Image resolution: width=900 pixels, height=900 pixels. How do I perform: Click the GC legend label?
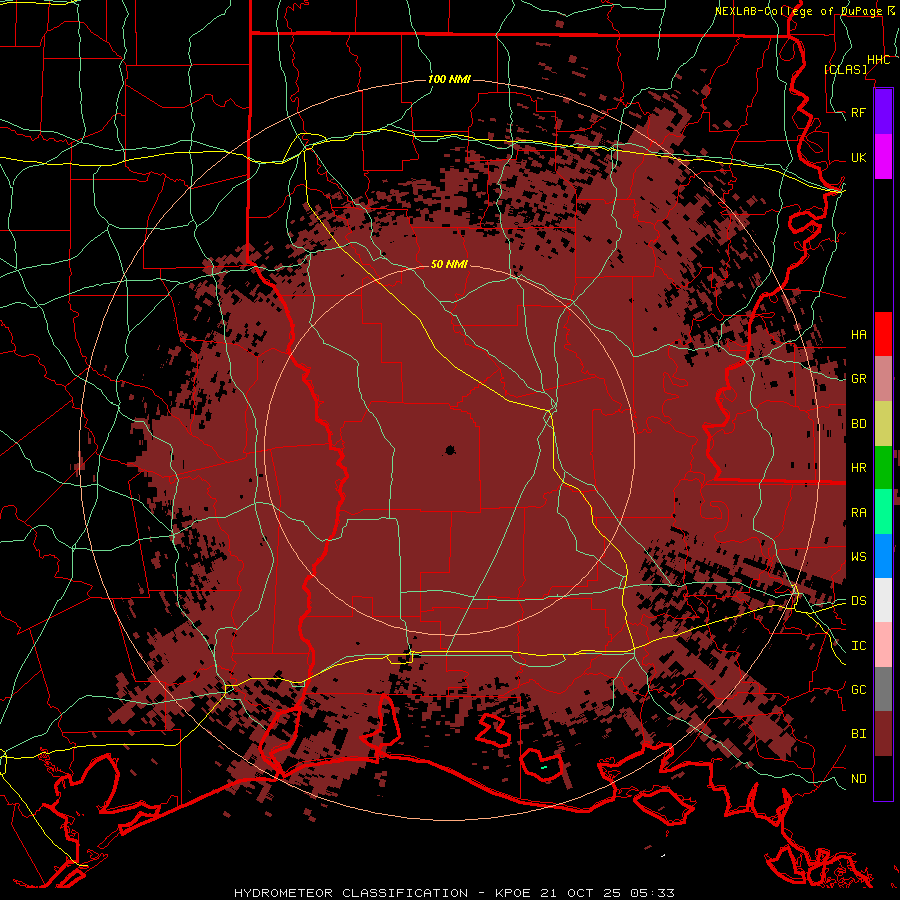tap(859, 690)
